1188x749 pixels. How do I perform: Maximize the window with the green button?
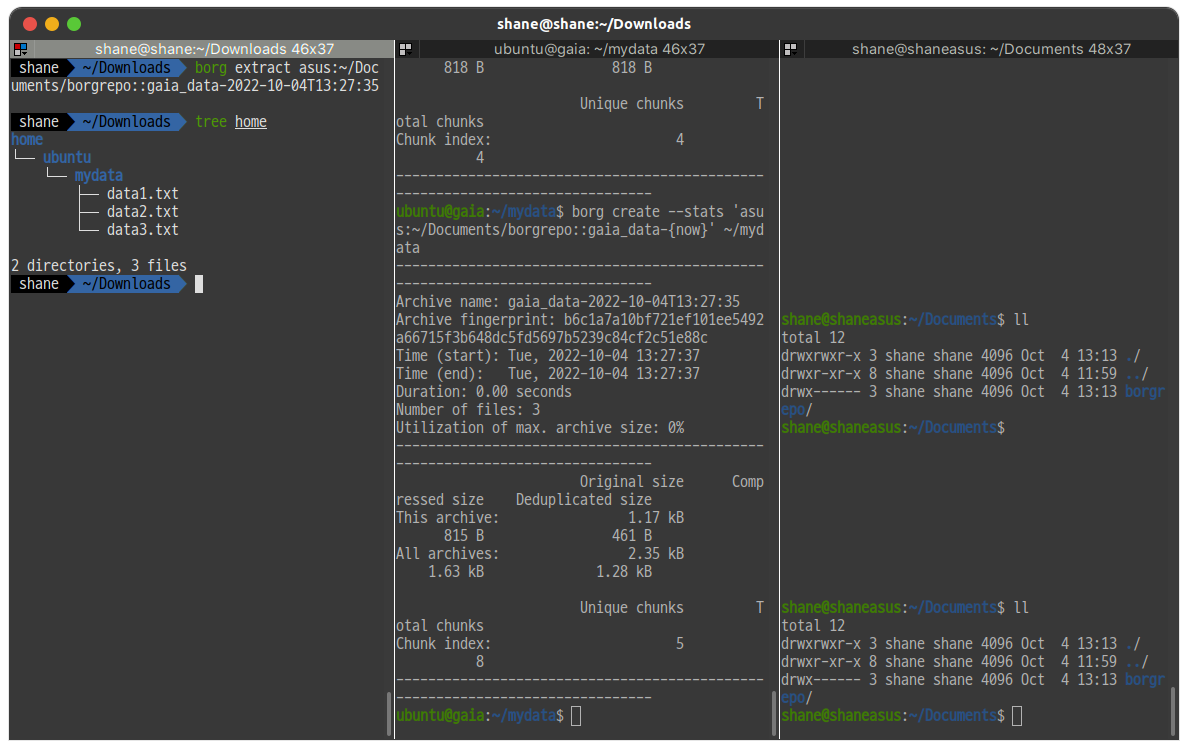pos(74,24)
